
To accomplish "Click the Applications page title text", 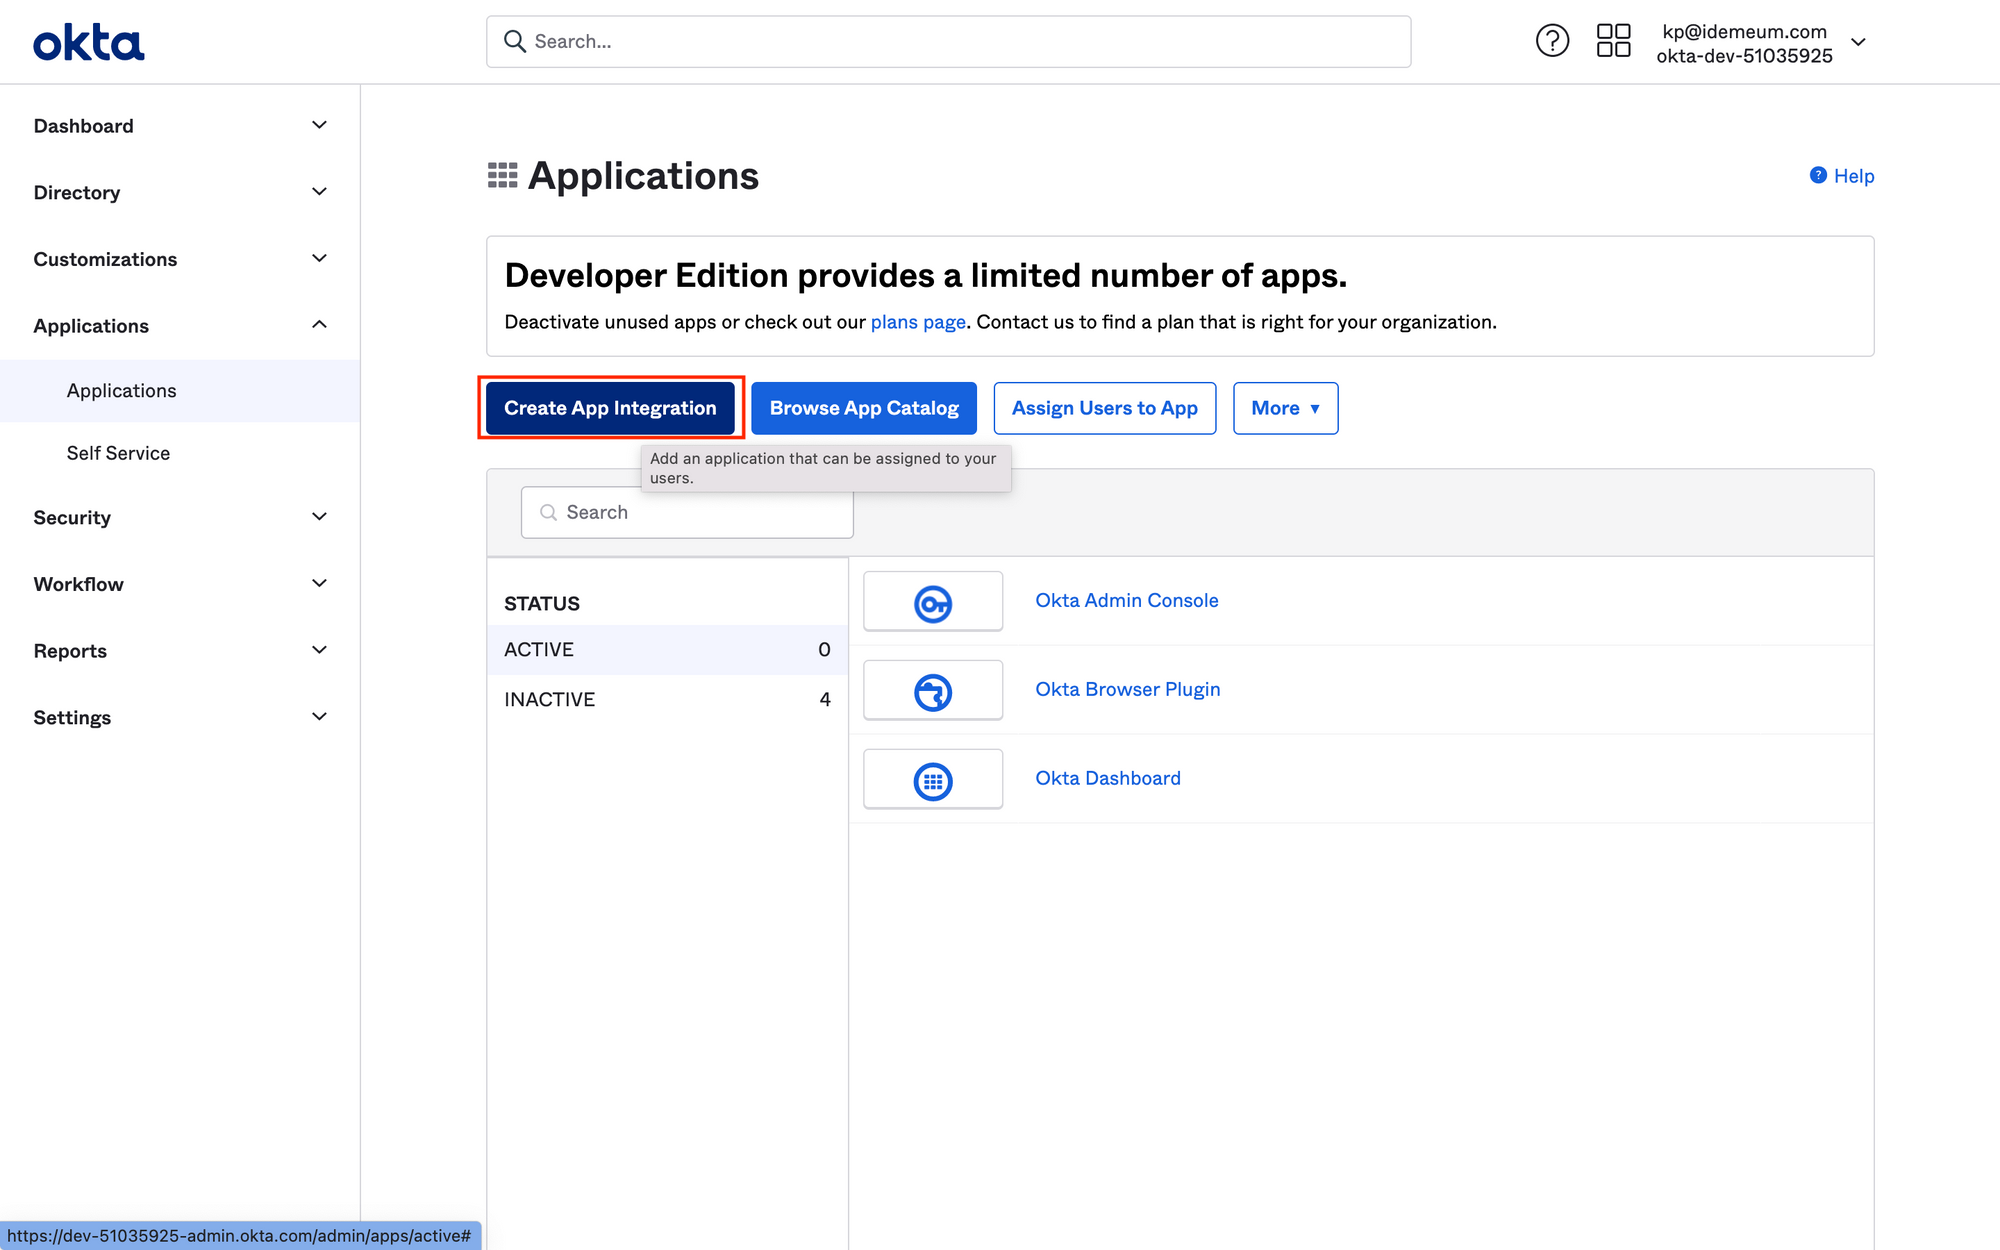I will tap(643, 176).
